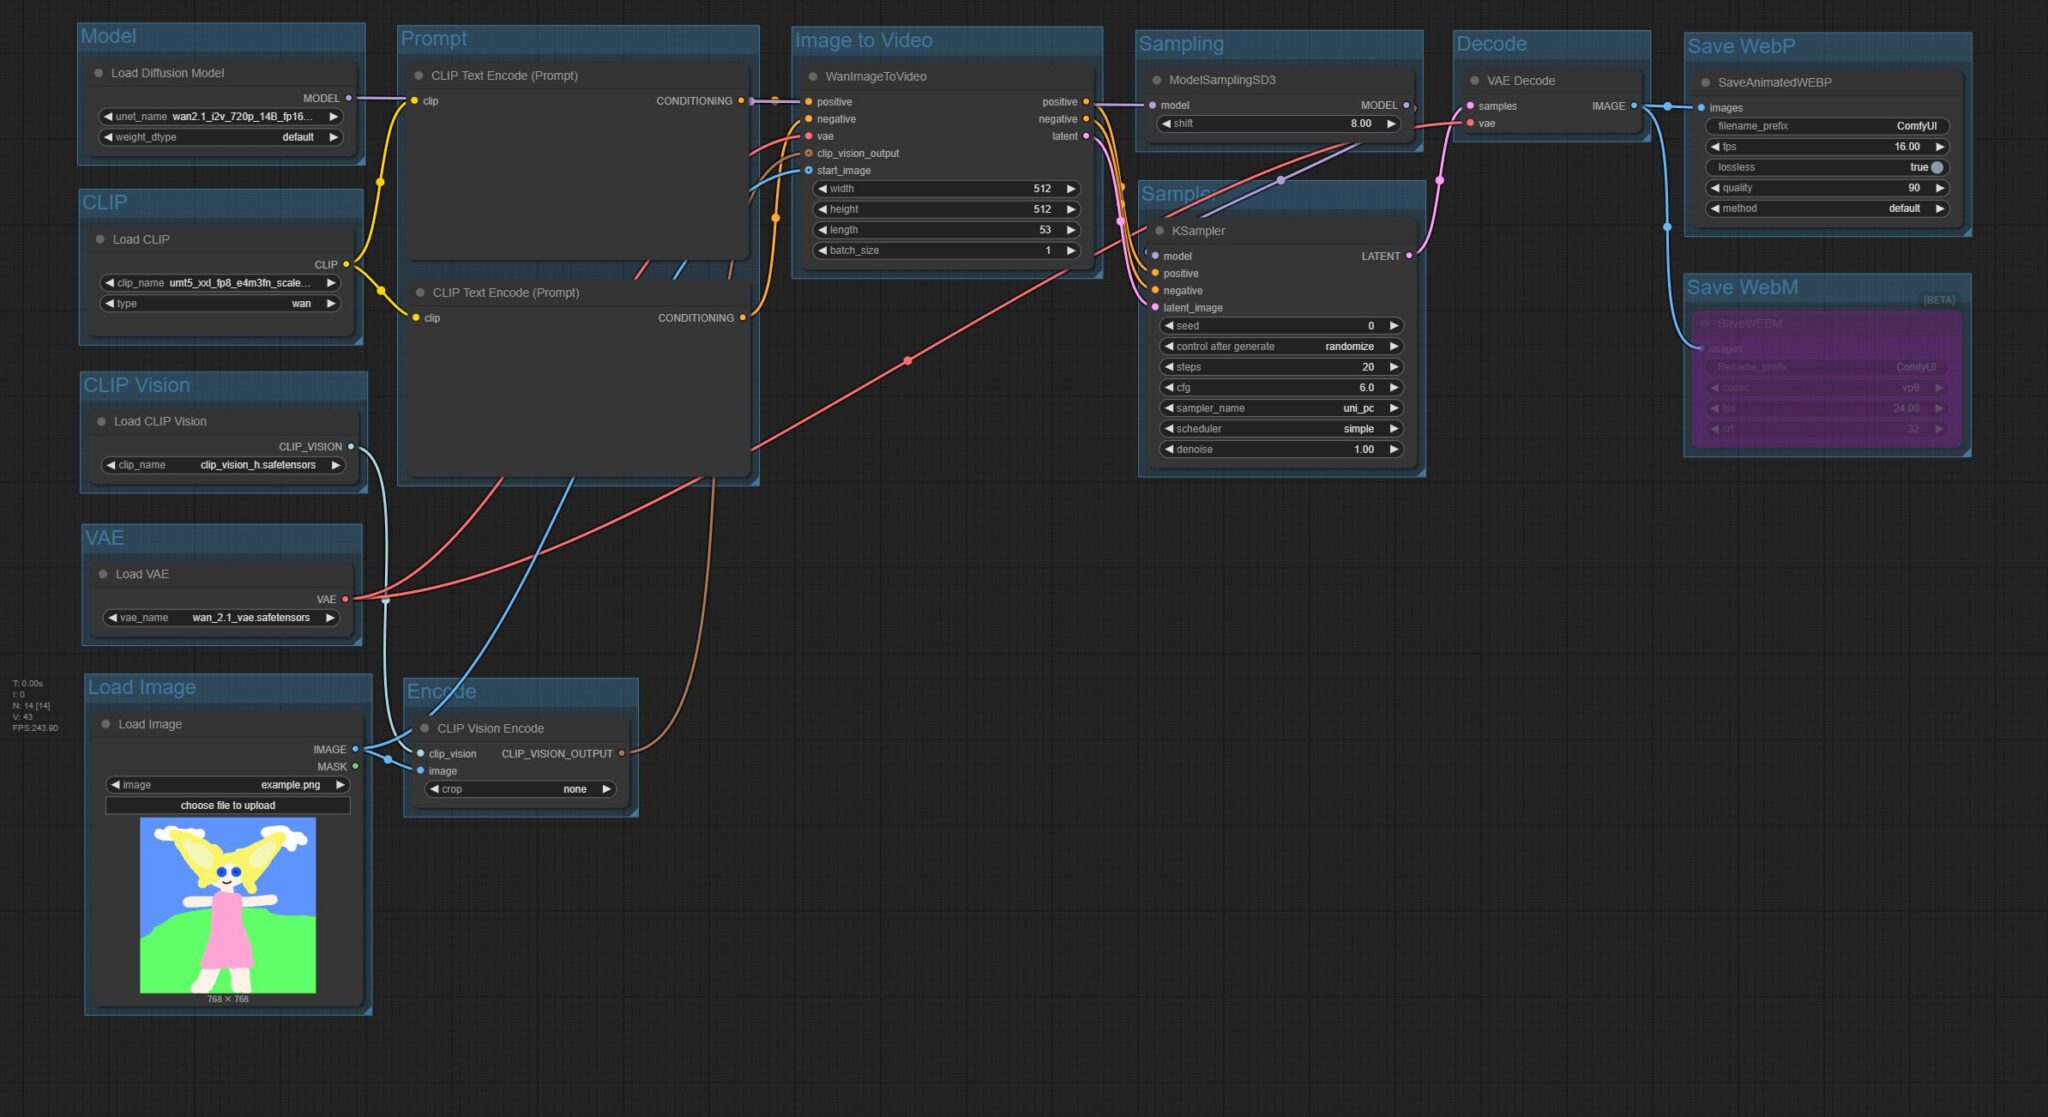This screenshot has width=2048, height=1117.
Task: Click the CLIP Vision Encode collapse dot
Action: tap(425, 729)
